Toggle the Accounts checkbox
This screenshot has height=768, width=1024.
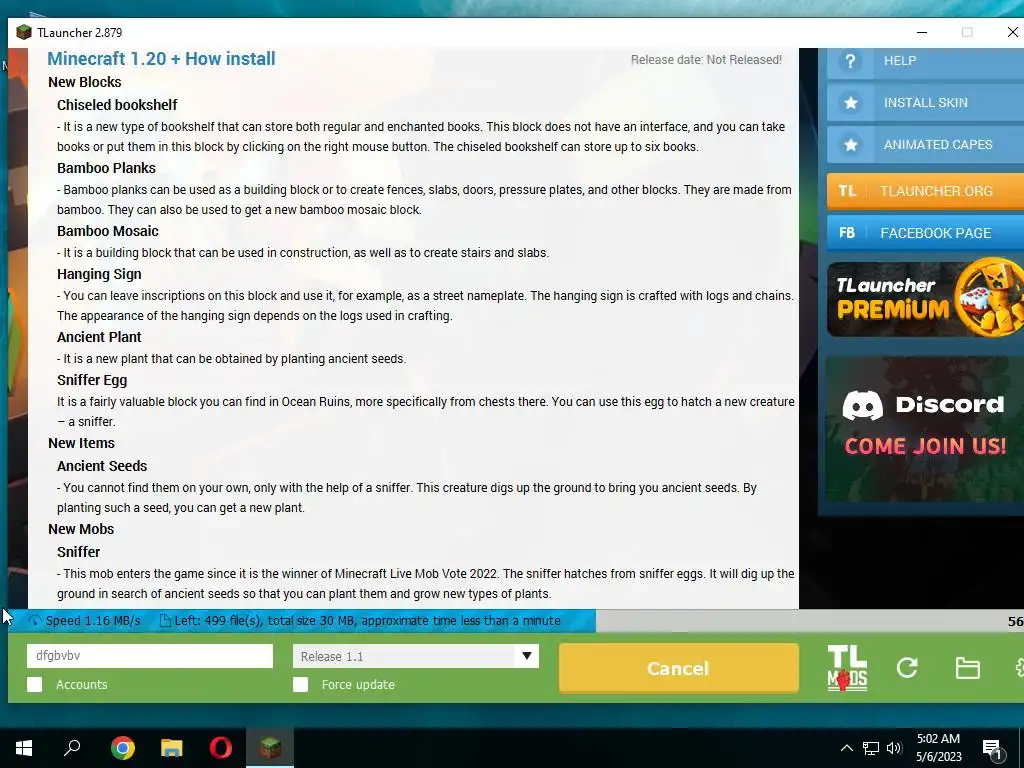pos(35,684)
